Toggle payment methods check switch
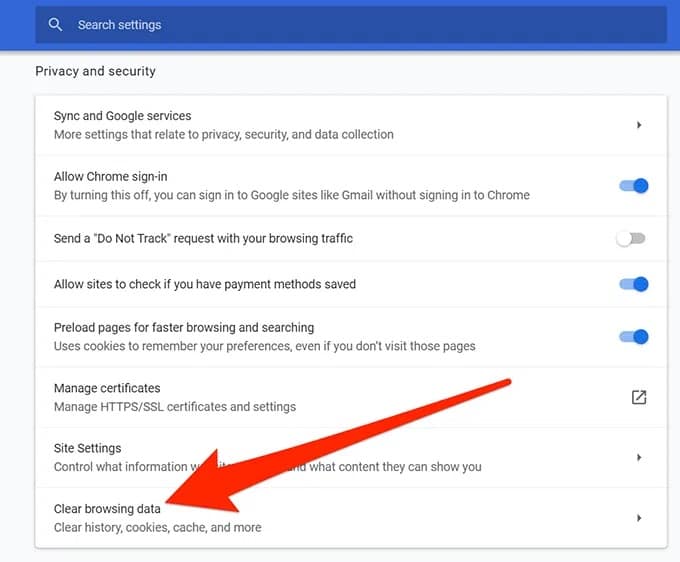Image resolution: width=680 pixels, height=562 pixels. pos(634,284)
